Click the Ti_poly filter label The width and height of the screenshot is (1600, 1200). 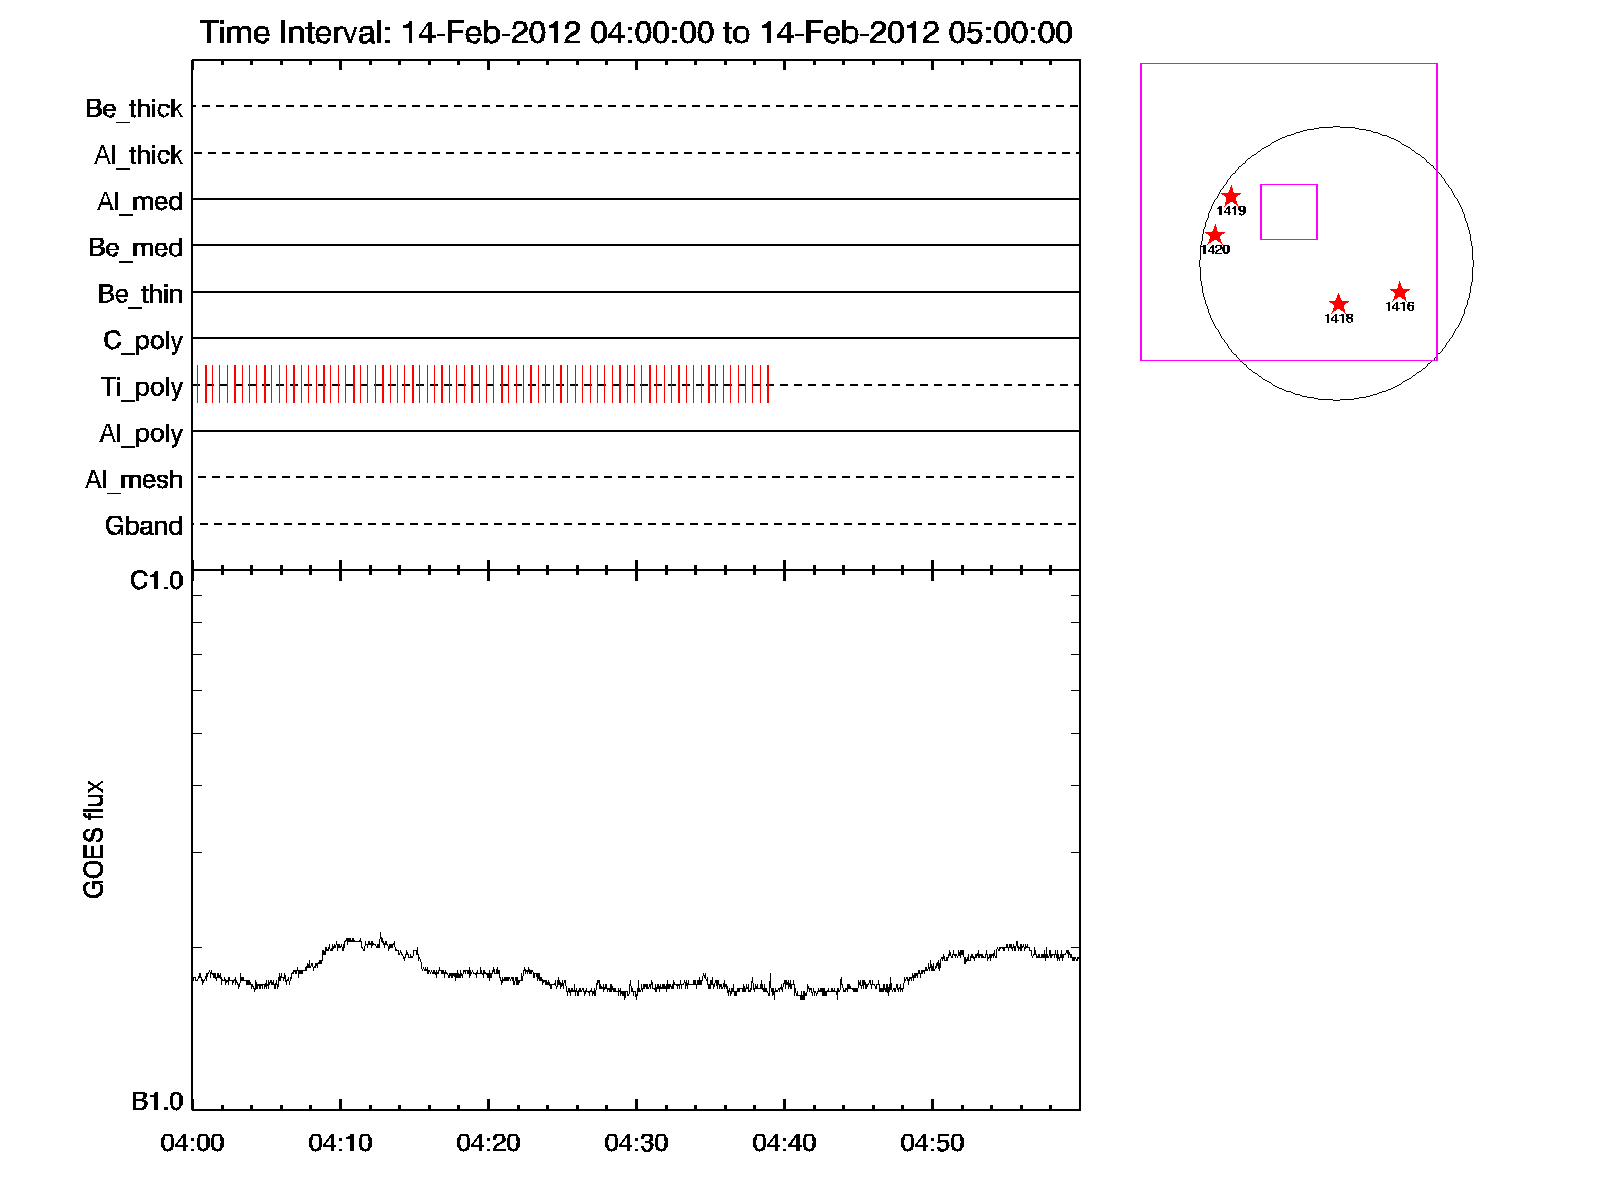point(141,387)
